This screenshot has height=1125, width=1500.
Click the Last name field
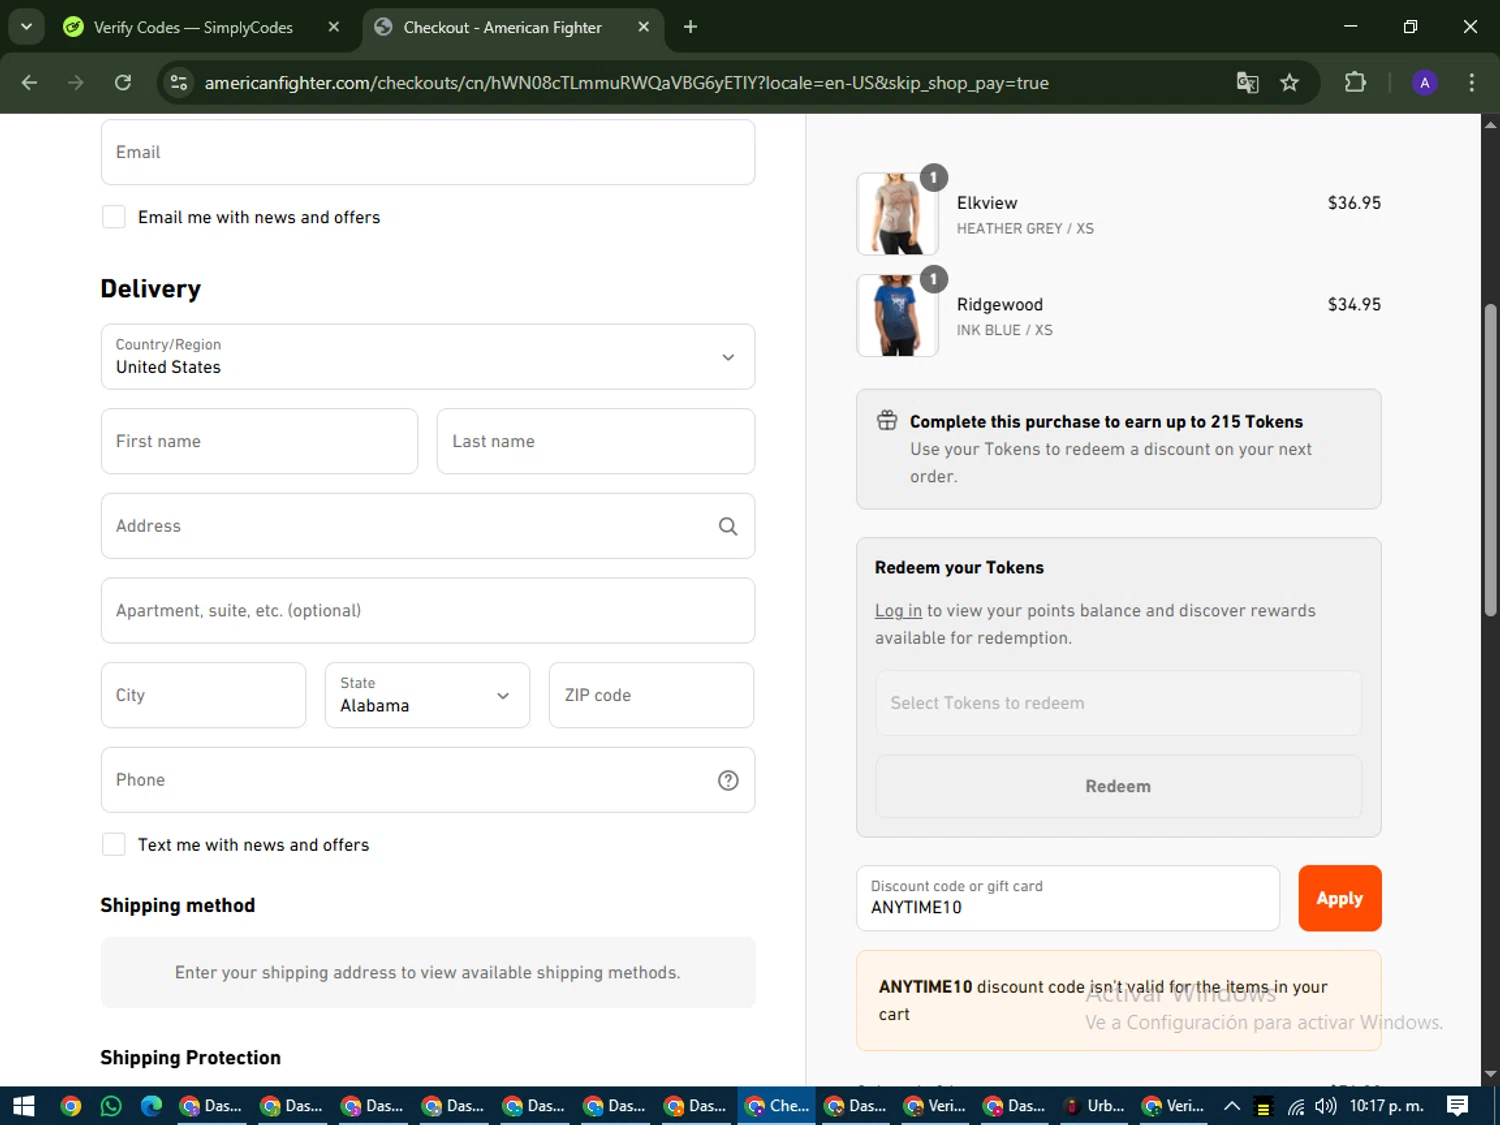[x=596, y=441]
